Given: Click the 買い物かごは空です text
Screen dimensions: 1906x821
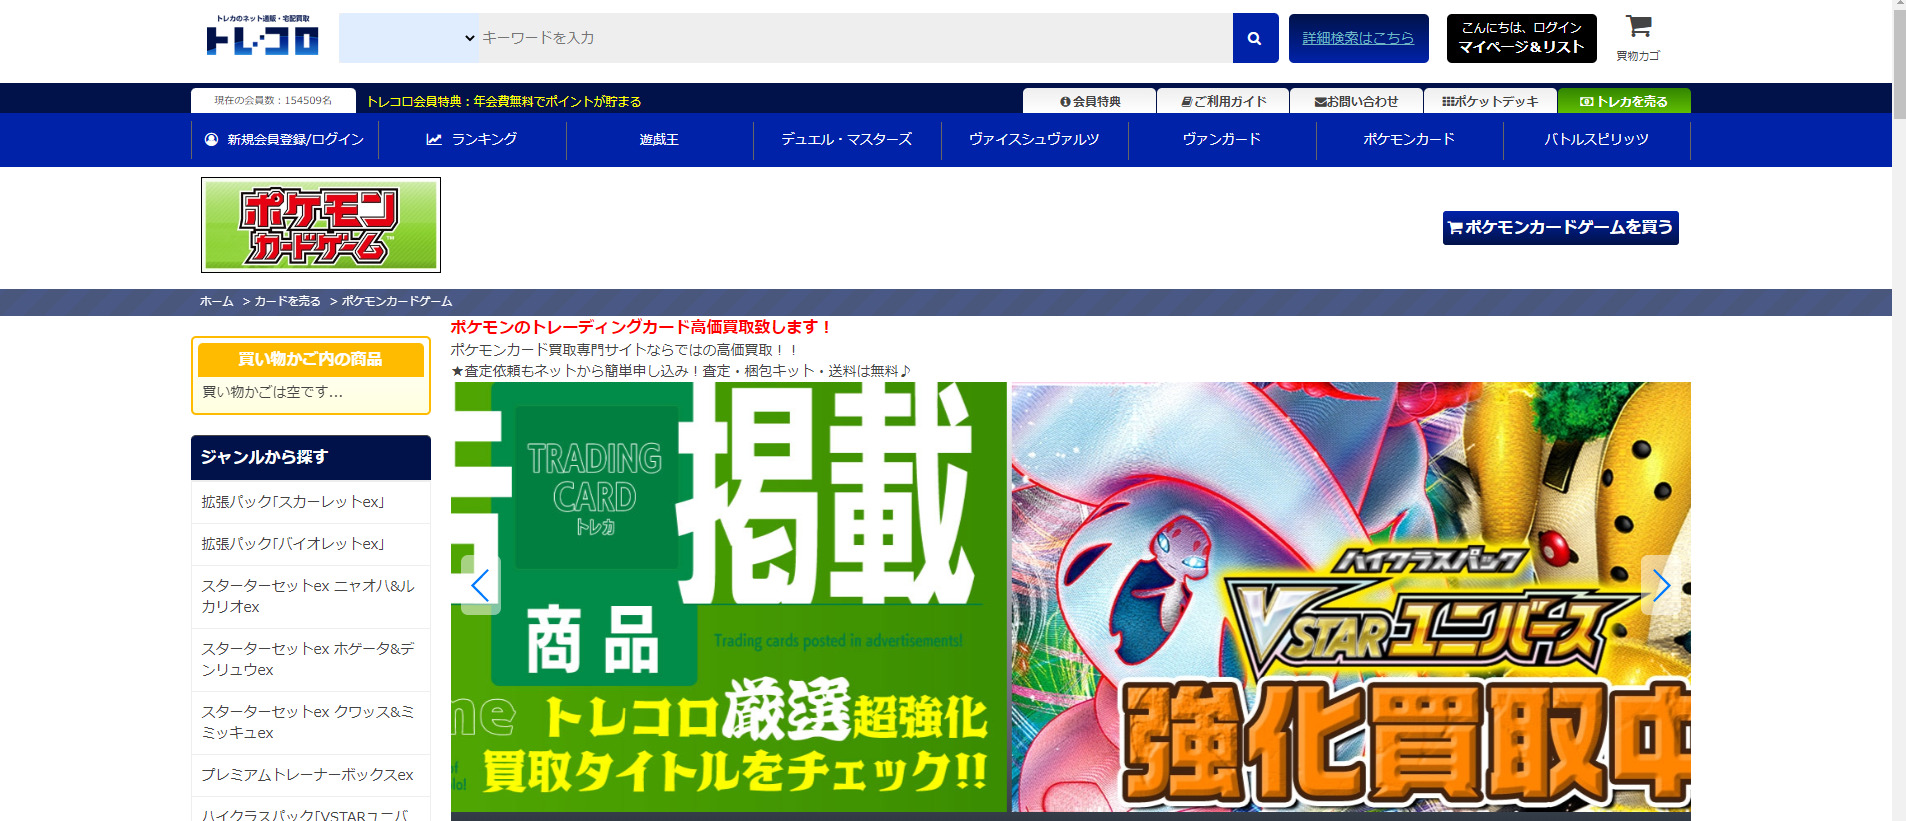Looking at the screenshot, I should click(272, 392).
